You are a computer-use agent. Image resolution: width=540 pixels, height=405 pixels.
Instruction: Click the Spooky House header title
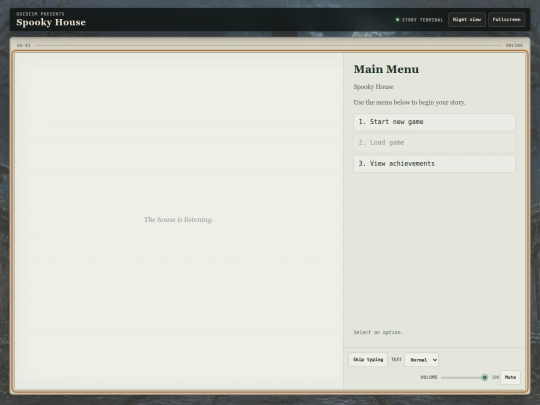[51, 22]
